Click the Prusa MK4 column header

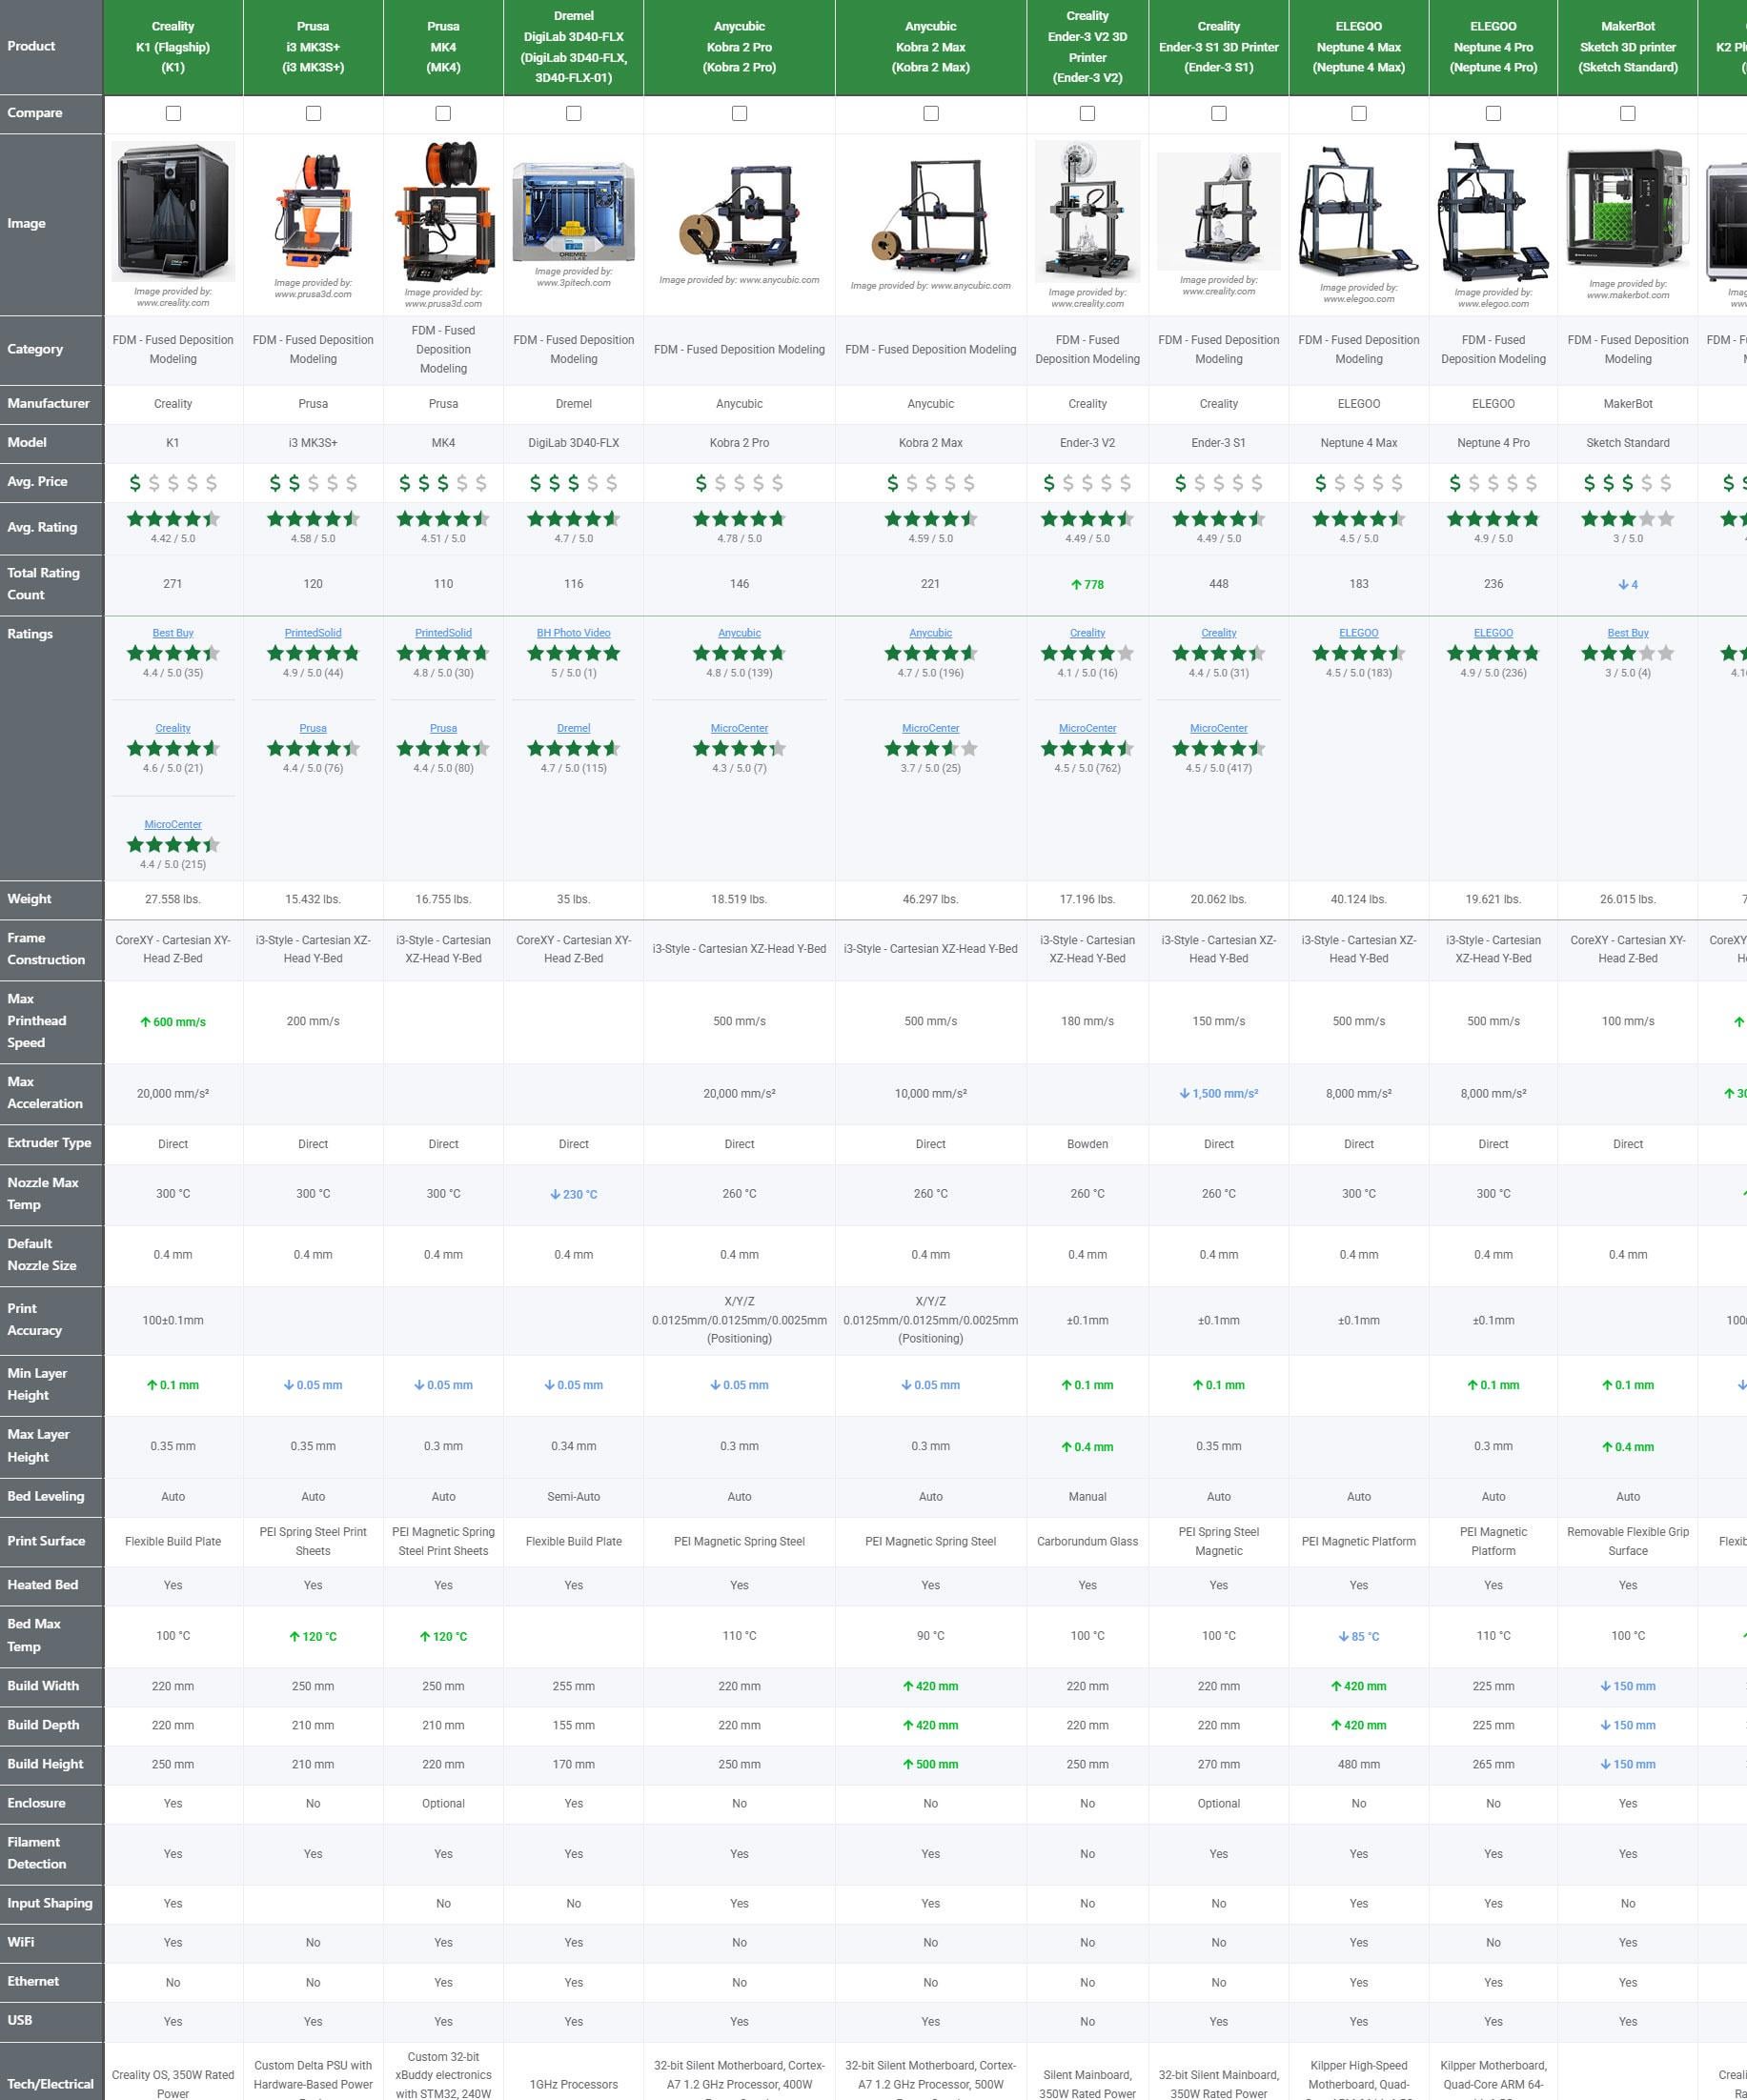[x=443, y=47]
